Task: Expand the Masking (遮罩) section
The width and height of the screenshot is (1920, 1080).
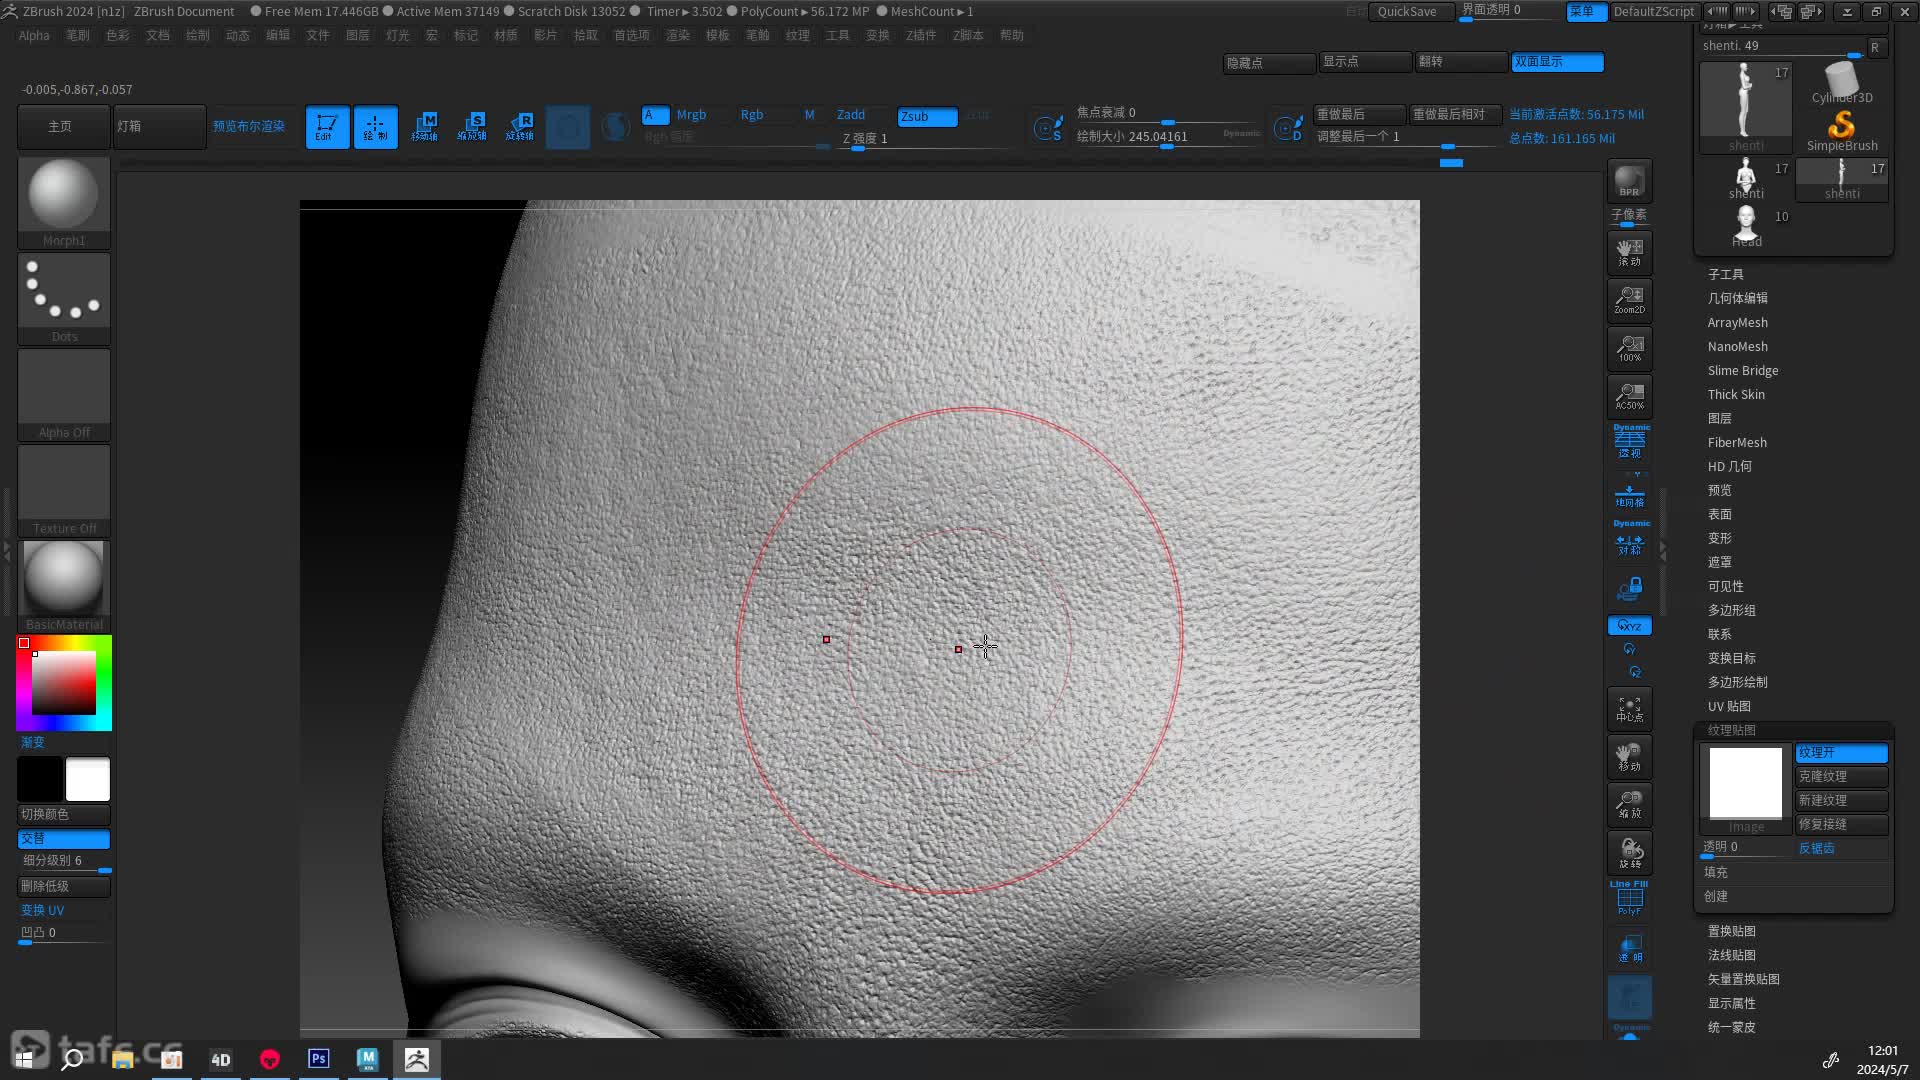Action: 1719,562
